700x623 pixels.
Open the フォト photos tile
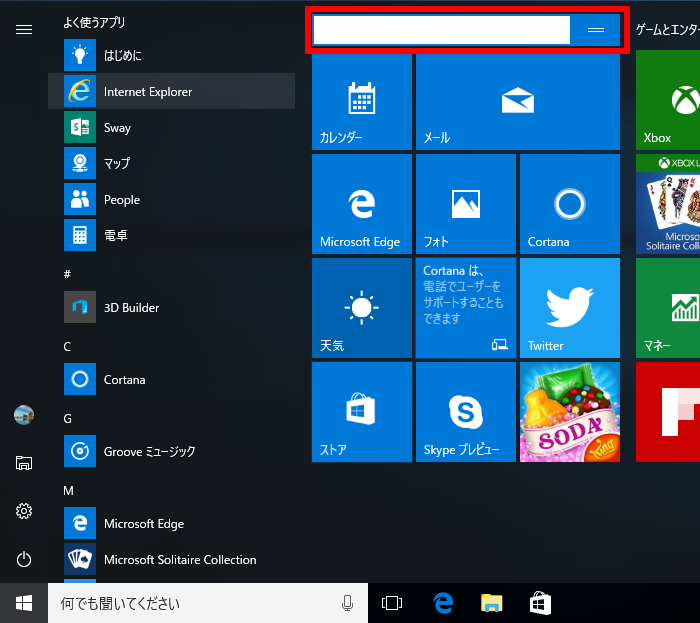pyautogui.click(x=466, y=204)
